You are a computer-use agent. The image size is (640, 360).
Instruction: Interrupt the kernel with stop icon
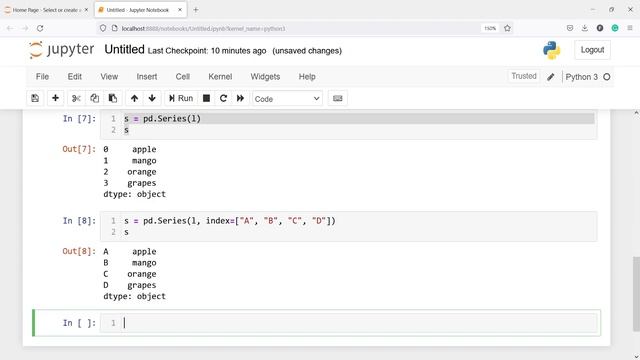click(207, 98)
